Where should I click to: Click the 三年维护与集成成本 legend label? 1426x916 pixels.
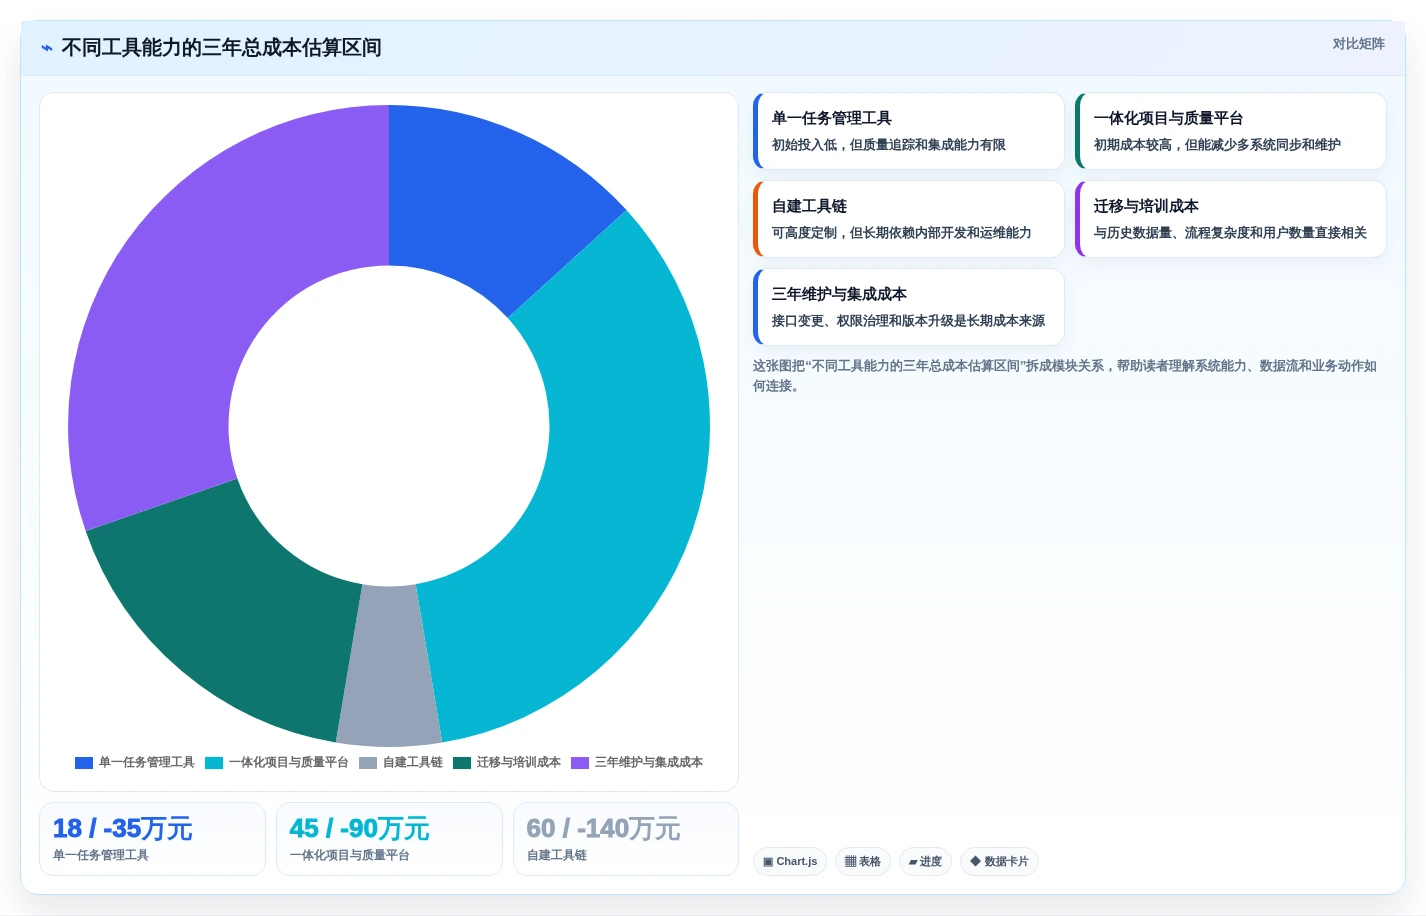tap(649, 762)
